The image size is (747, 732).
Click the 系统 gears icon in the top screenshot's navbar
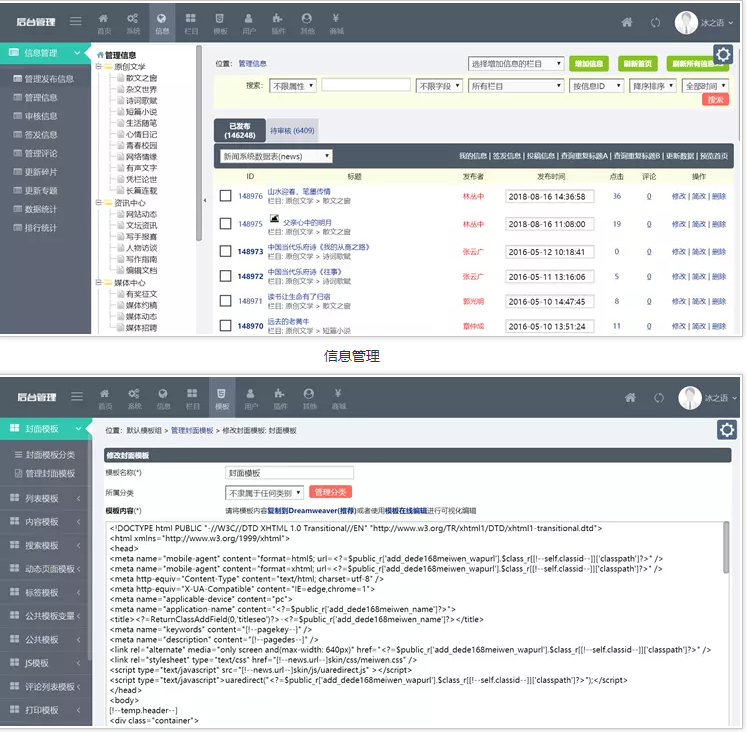(133, 22)
